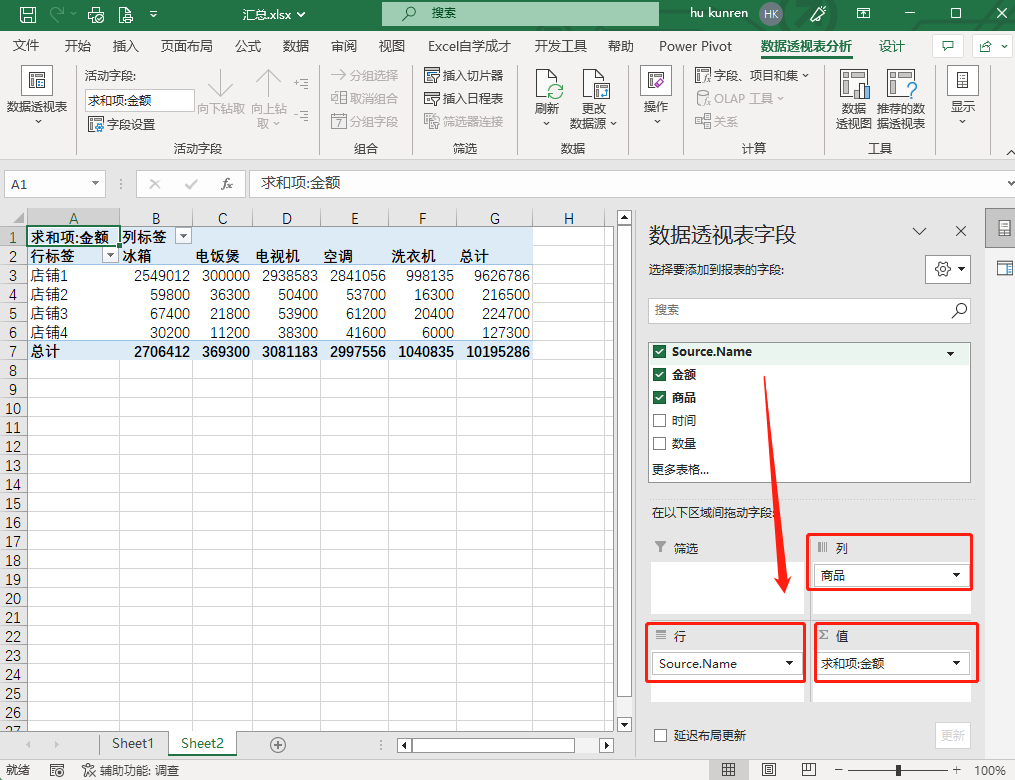
Task: Click the Insert Timeline icon
Action: coord(432,99)
